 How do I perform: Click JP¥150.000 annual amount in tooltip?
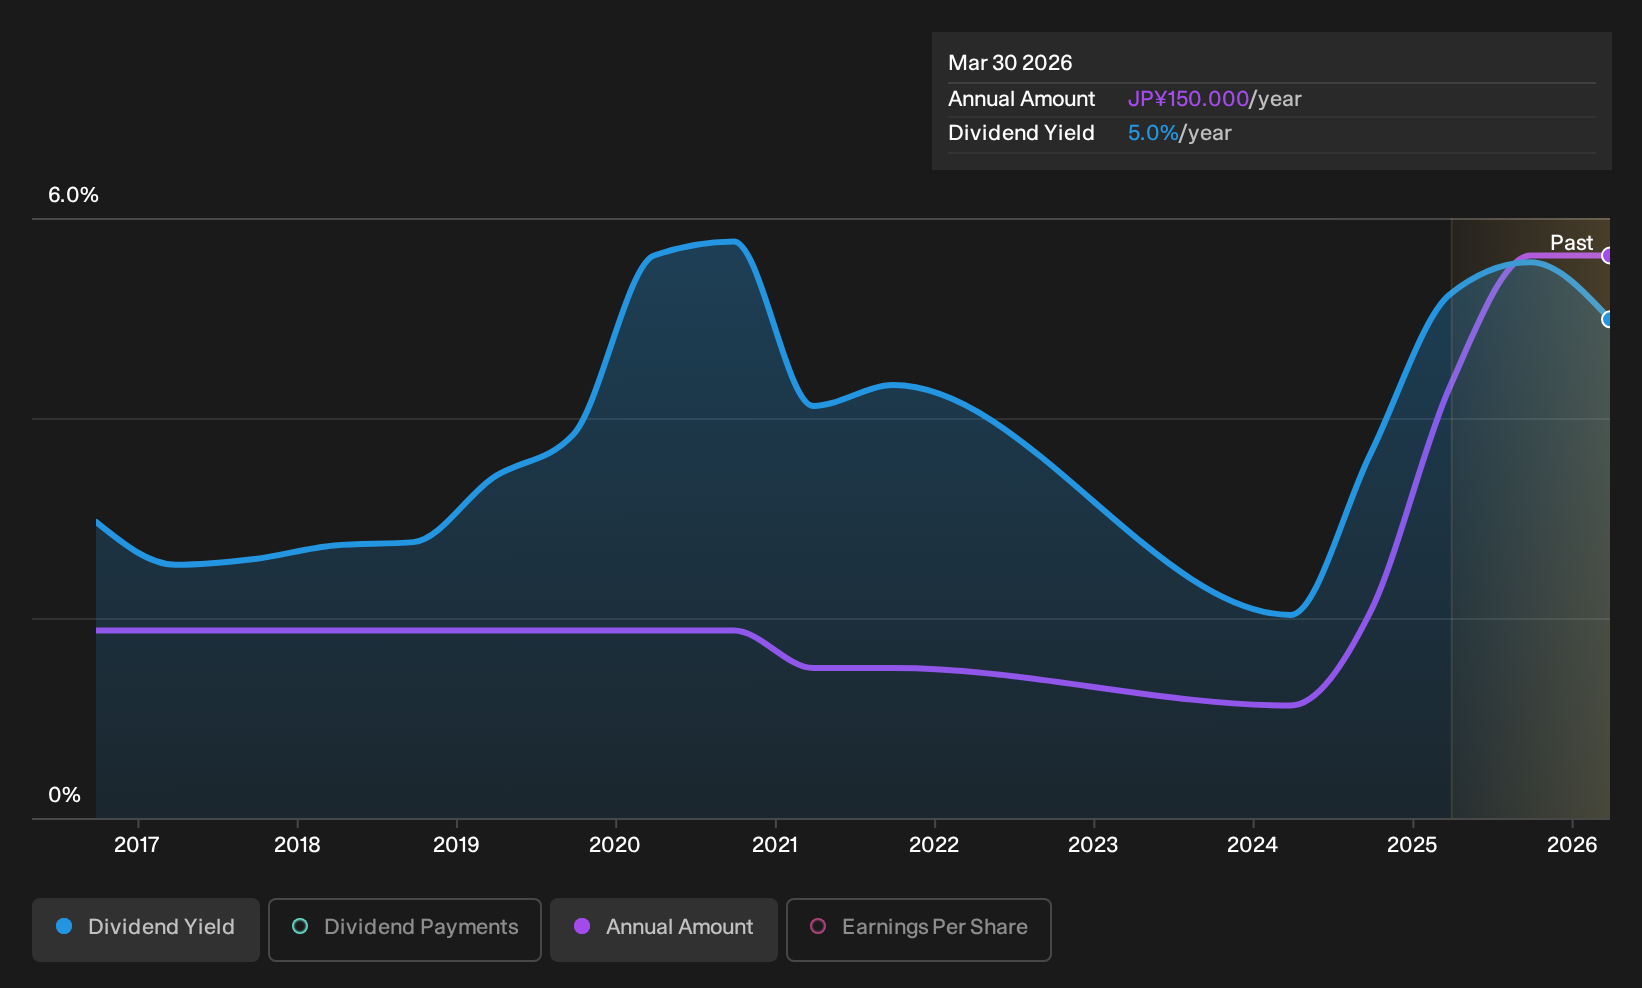click(1188, 99)
